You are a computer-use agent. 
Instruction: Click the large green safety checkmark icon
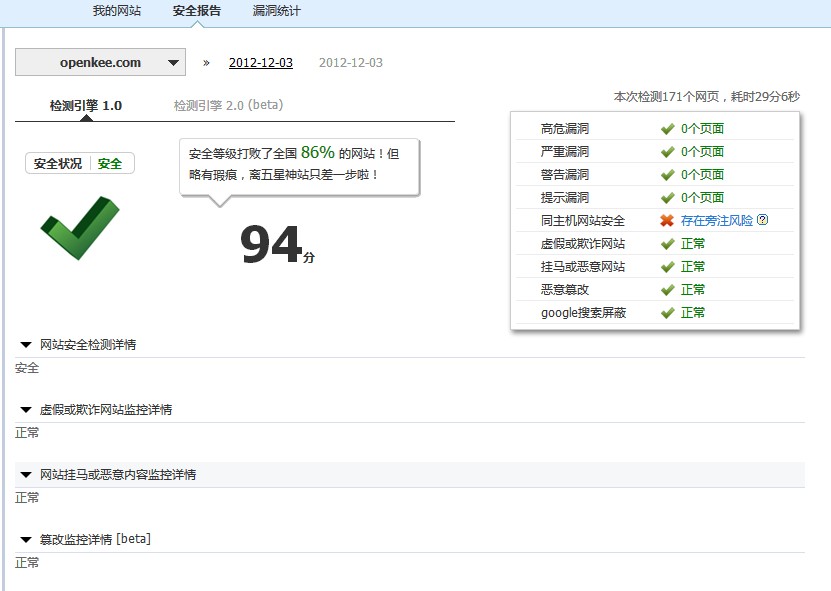79,227
